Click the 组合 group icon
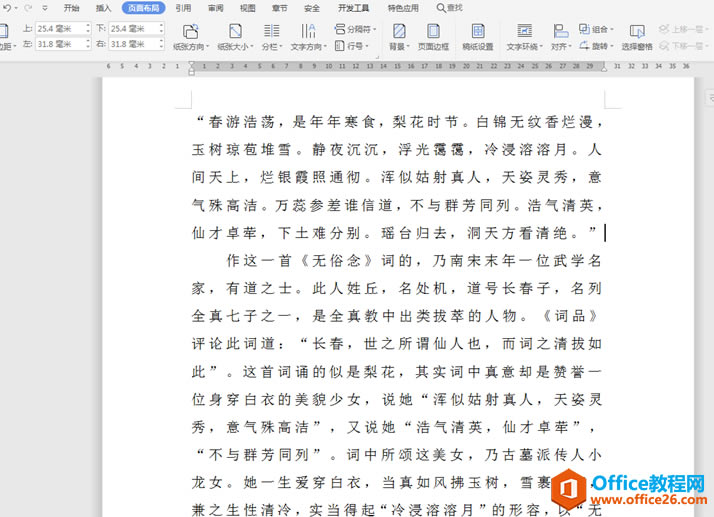 pyautogui.click(x=584, y=29)
